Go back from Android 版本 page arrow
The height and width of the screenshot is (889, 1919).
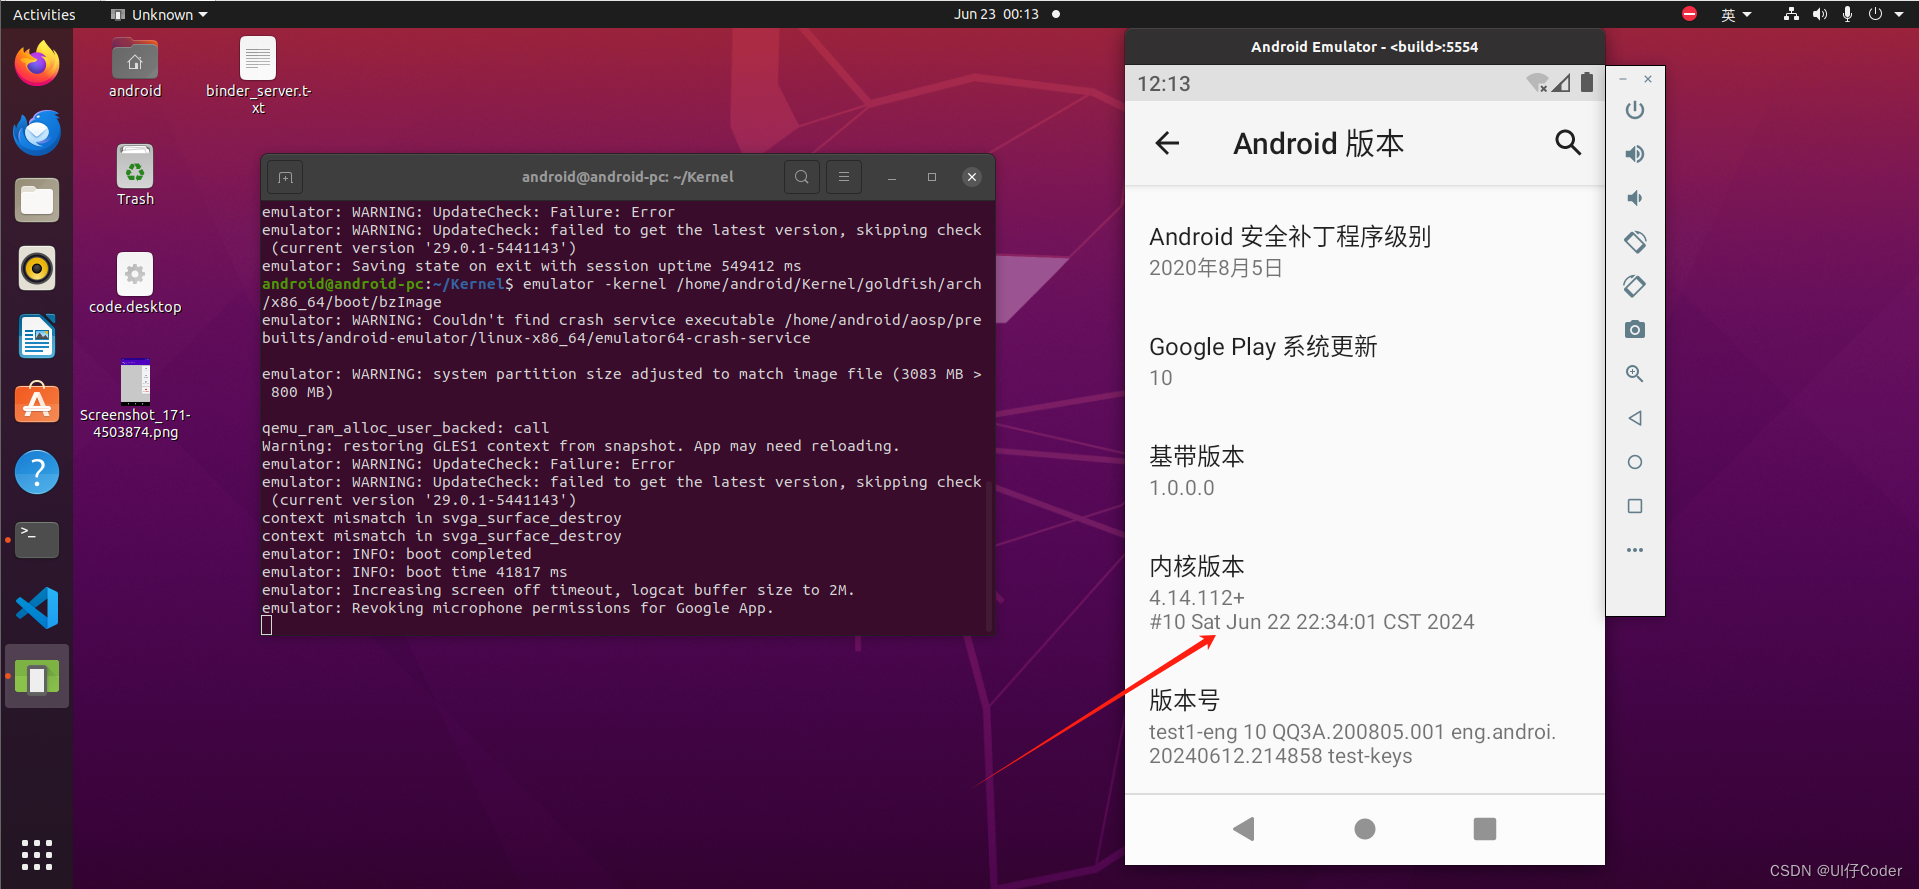[x=1167, y=143]
